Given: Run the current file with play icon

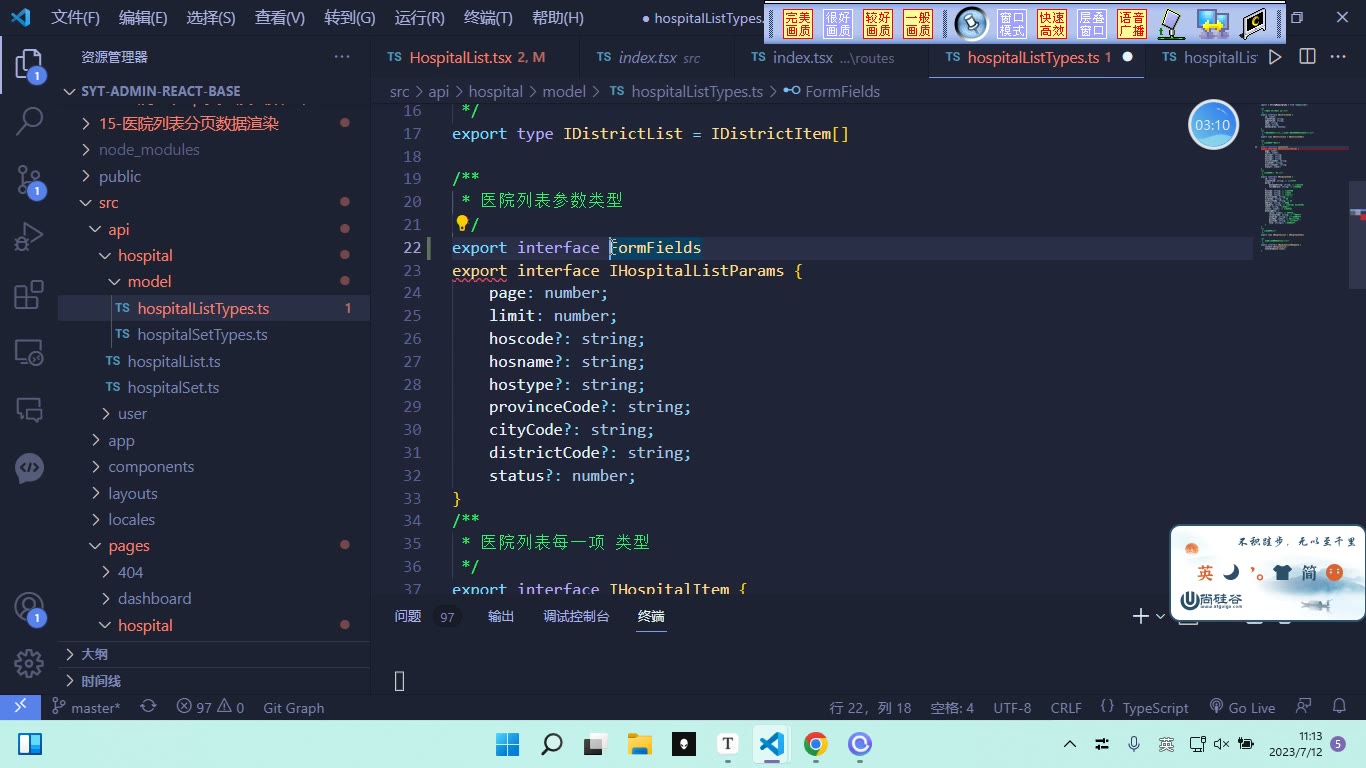Looking at the screenshot, I should pos(1275,57).
